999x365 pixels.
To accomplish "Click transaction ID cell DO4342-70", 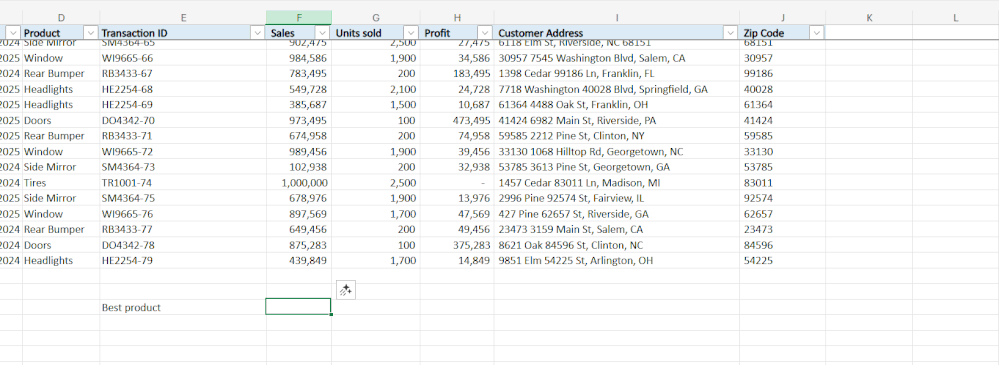I will 183,120.
